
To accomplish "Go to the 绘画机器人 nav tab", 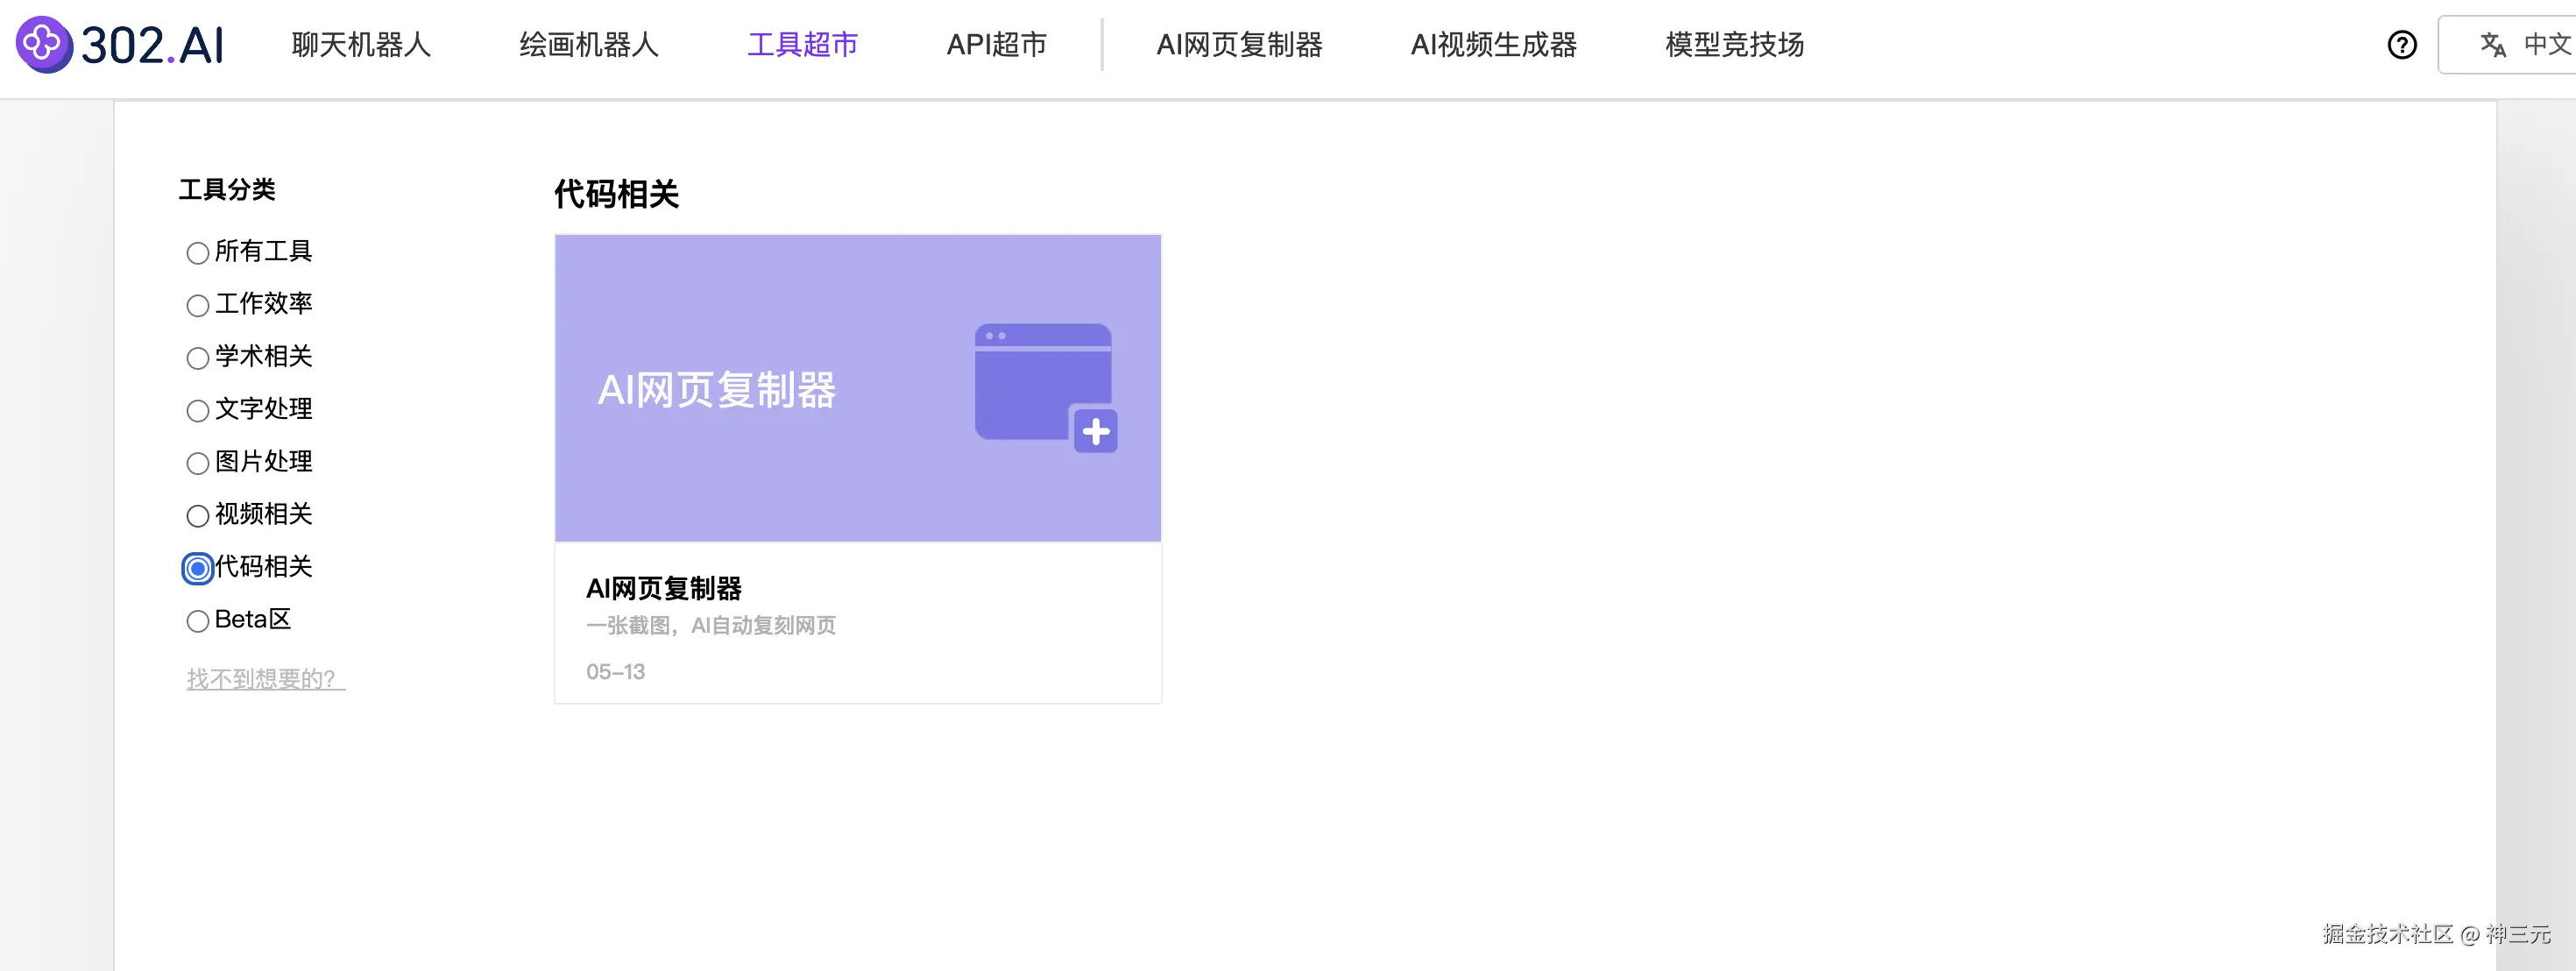I will click(588, 45).
